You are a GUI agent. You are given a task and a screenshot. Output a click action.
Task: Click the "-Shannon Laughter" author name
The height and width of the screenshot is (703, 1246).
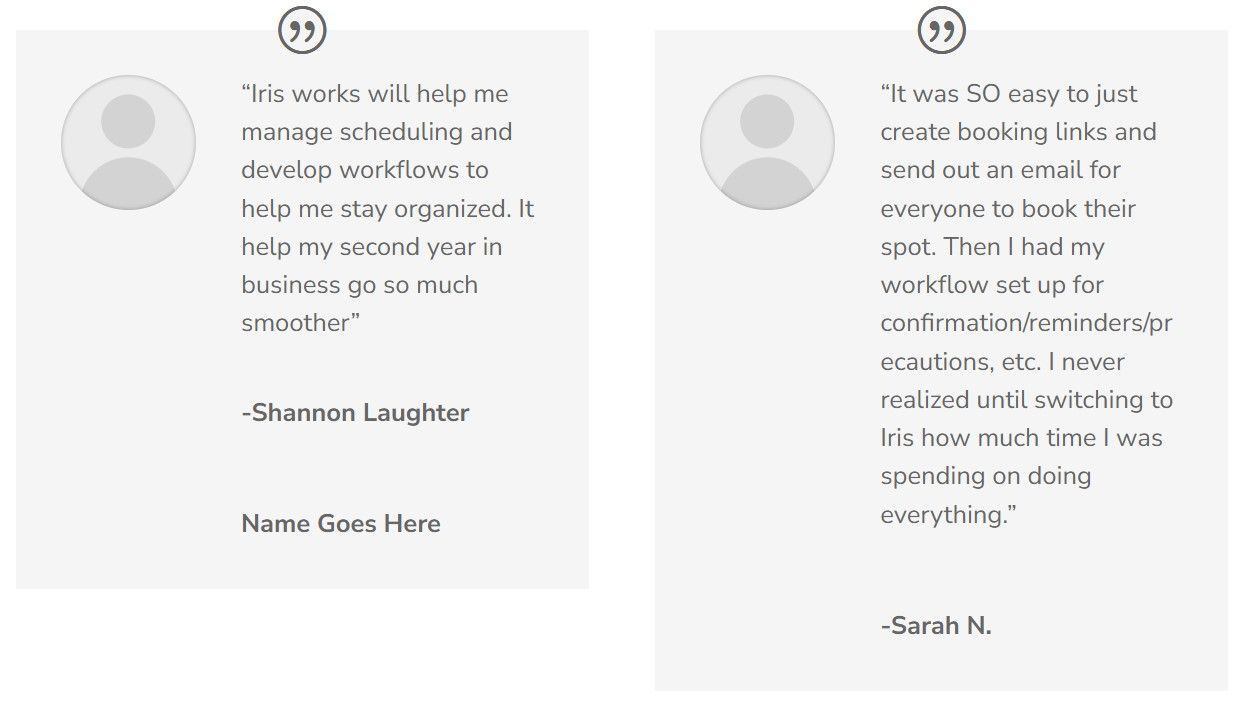pyautogui.click(x=355, y=413)
